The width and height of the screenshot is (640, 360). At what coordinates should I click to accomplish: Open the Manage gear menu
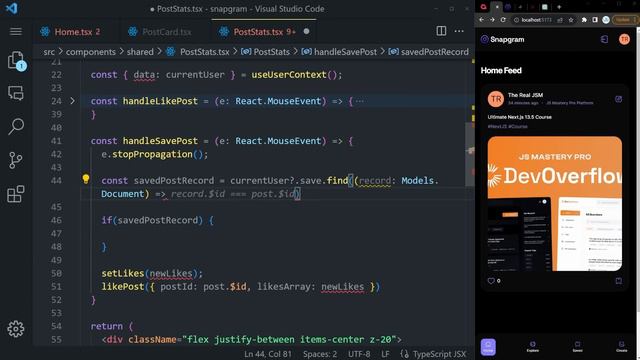(x=16, y=329)
